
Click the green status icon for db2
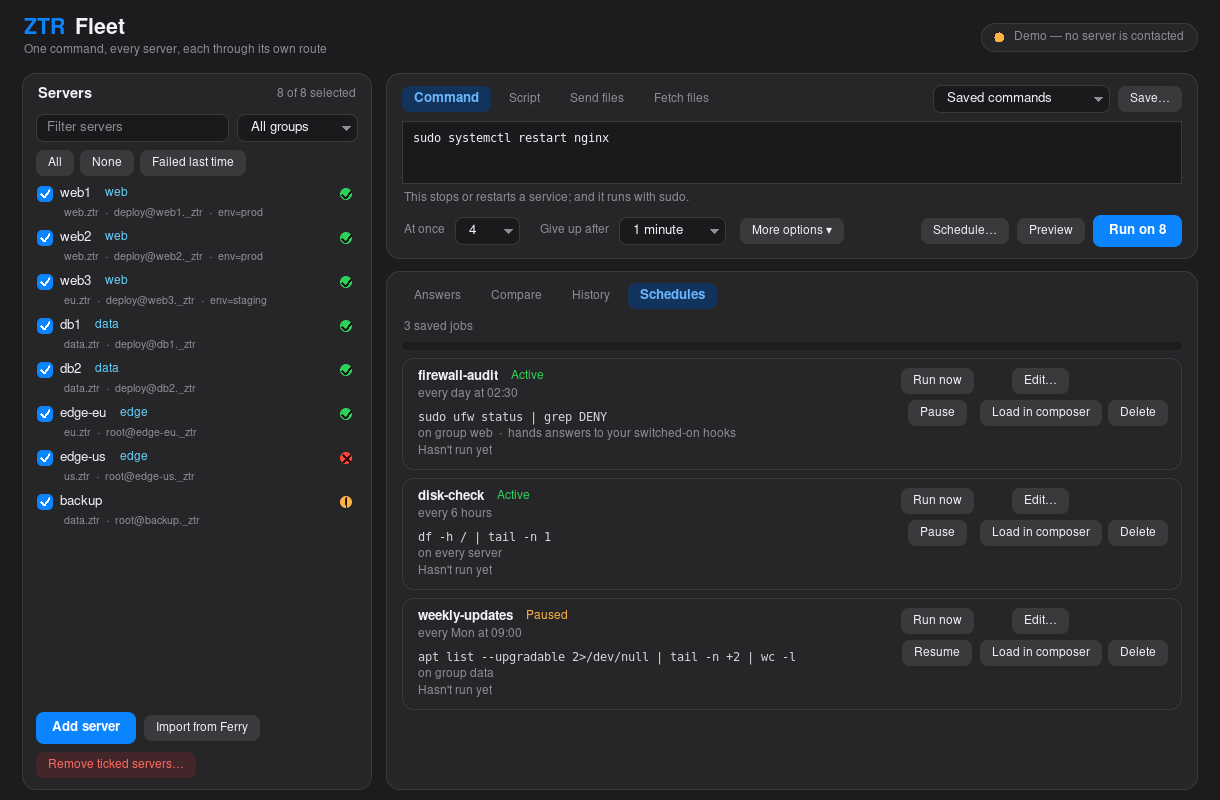tap(346, 370)
